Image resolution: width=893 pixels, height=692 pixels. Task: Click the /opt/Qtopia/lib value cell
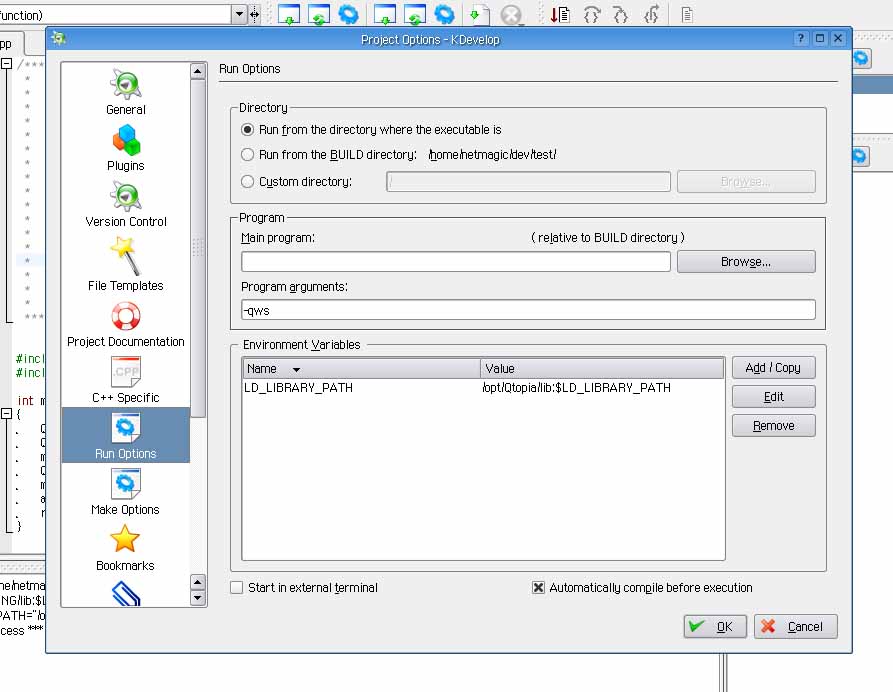[576, 388]
